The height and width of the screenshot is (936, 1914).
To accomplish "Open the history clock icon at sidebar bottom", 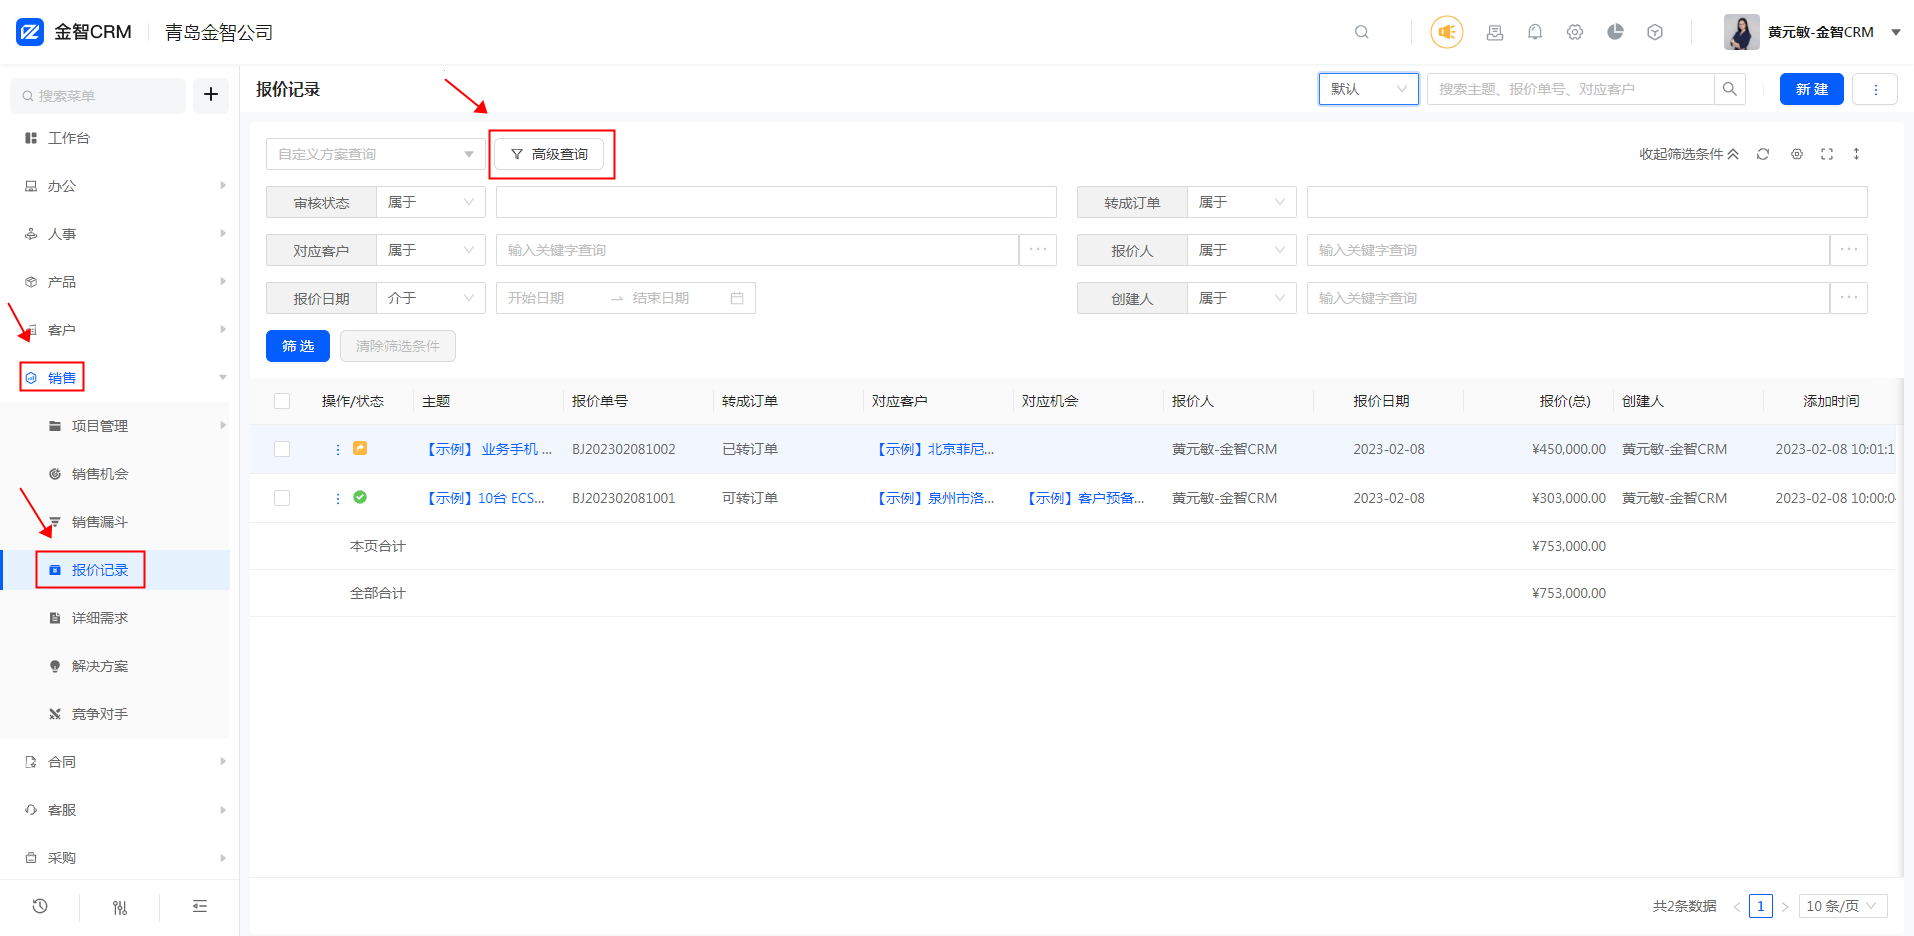I will (40, 906).
